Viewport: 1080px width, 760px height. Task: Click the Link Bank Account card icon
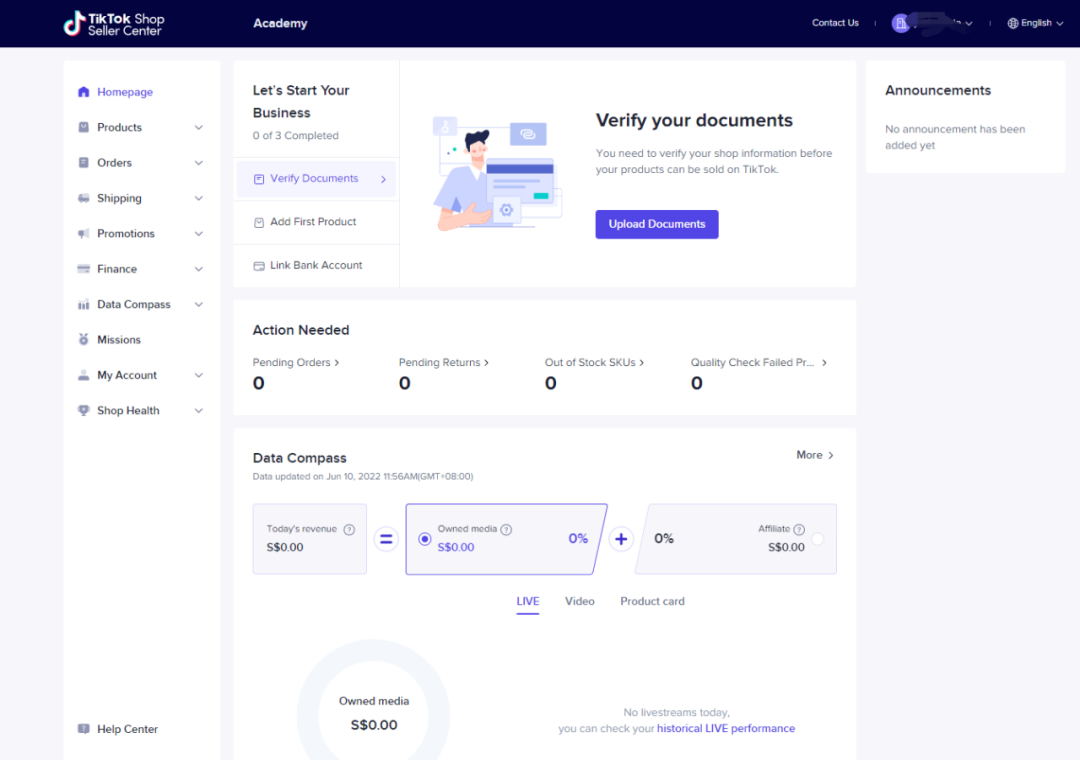[x=259, y=266]
